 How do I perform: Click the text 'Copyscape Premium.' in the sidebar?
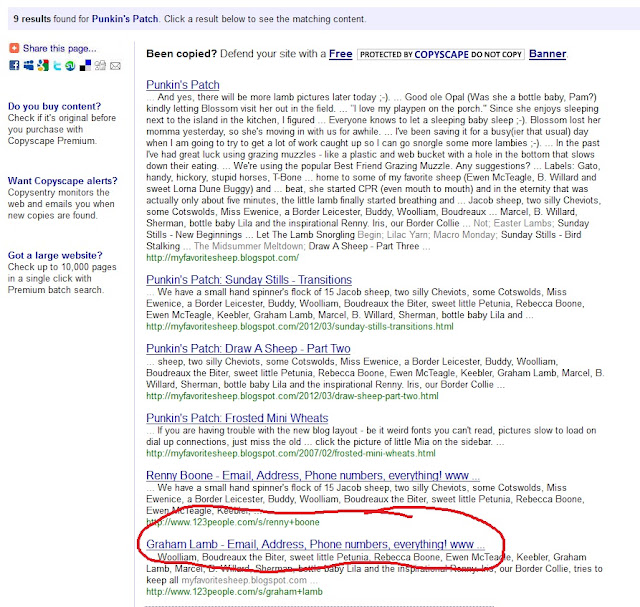click(53, 141)
